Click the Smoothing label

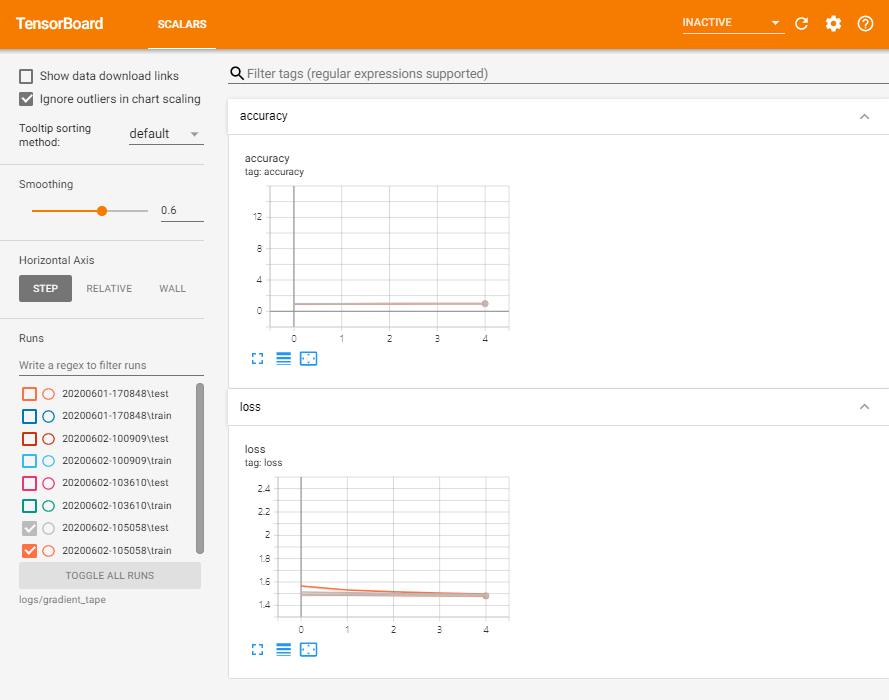coord(46,184)
